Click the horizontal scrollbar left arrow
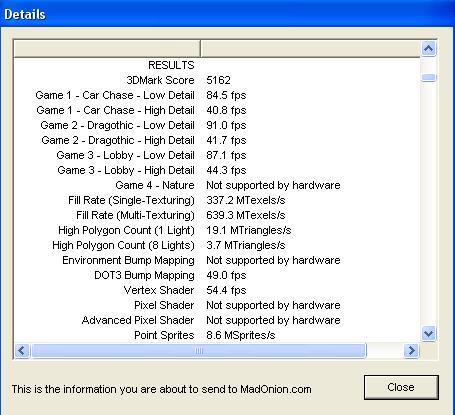 pyautogui.click(x=22, y=351)
